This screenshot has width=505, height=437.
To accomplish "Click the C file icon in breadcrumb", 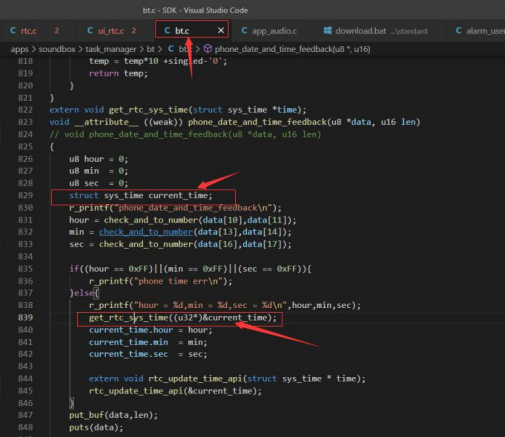I will tap(171, 49).
